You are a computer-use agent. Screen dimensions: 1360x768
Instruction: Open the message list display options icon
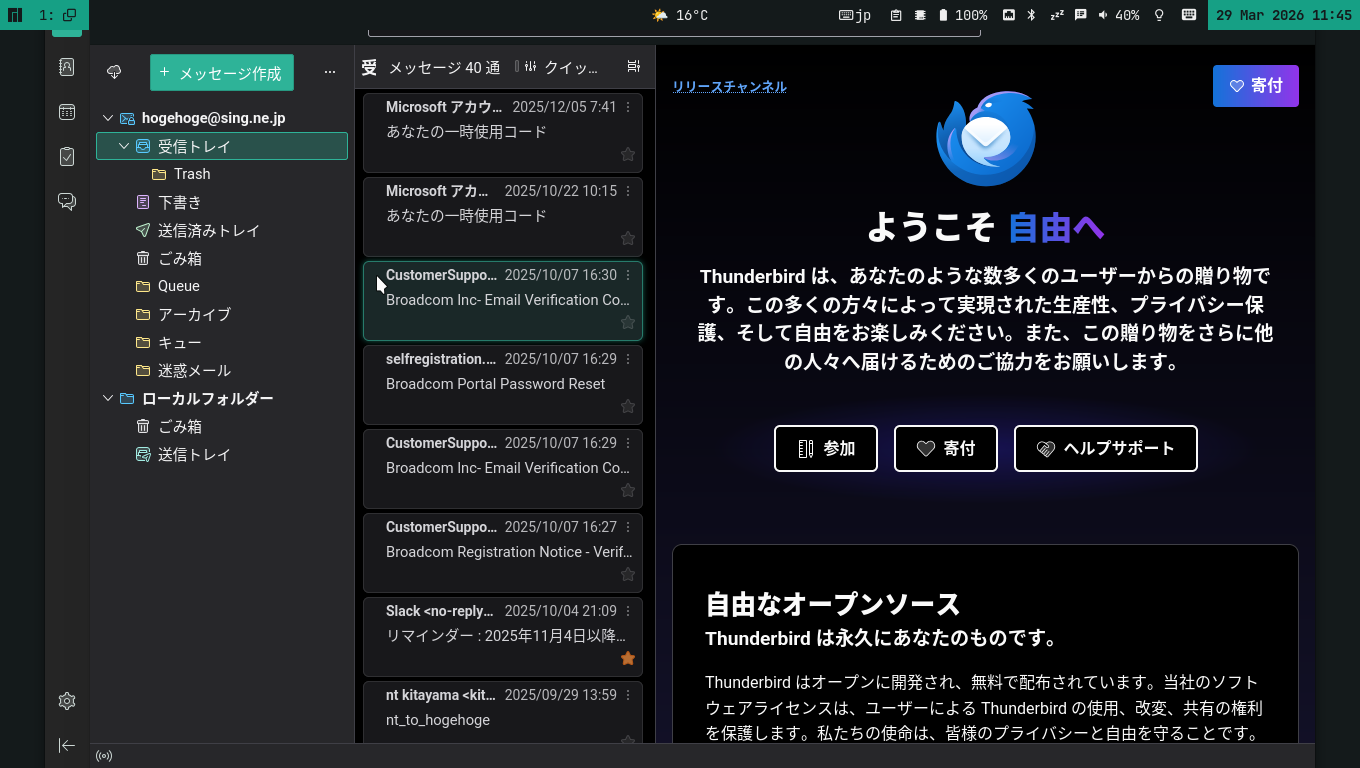(633, 66)
